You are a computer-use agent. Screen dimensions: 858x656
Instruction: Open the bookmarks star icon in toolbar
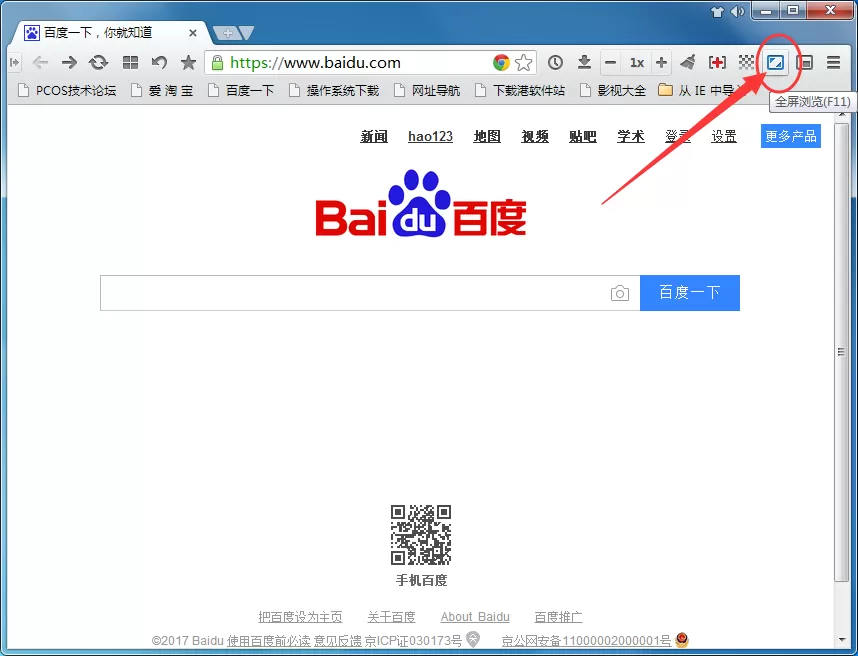click(188, 62)
